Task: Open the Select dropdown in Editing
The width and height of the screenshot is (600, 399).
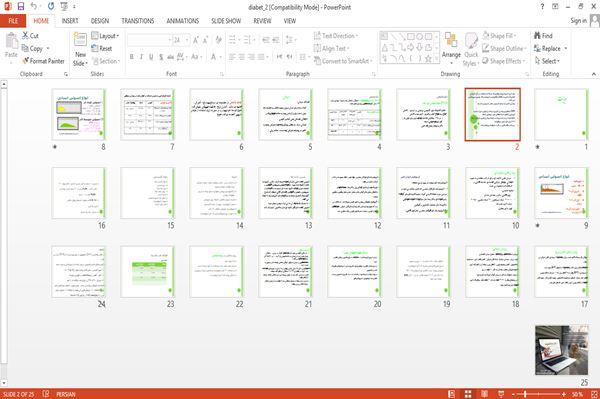Action: [x=547, y=61]
